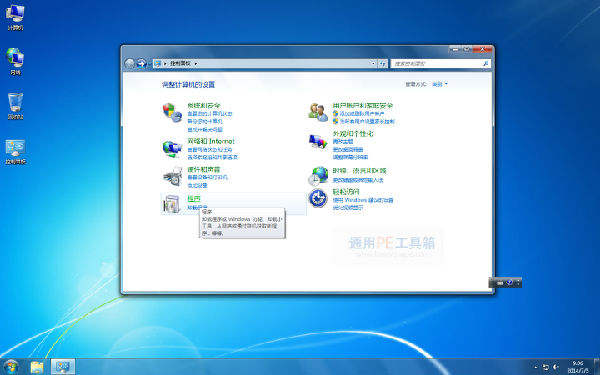Select the Computer desktop icon

15,18
